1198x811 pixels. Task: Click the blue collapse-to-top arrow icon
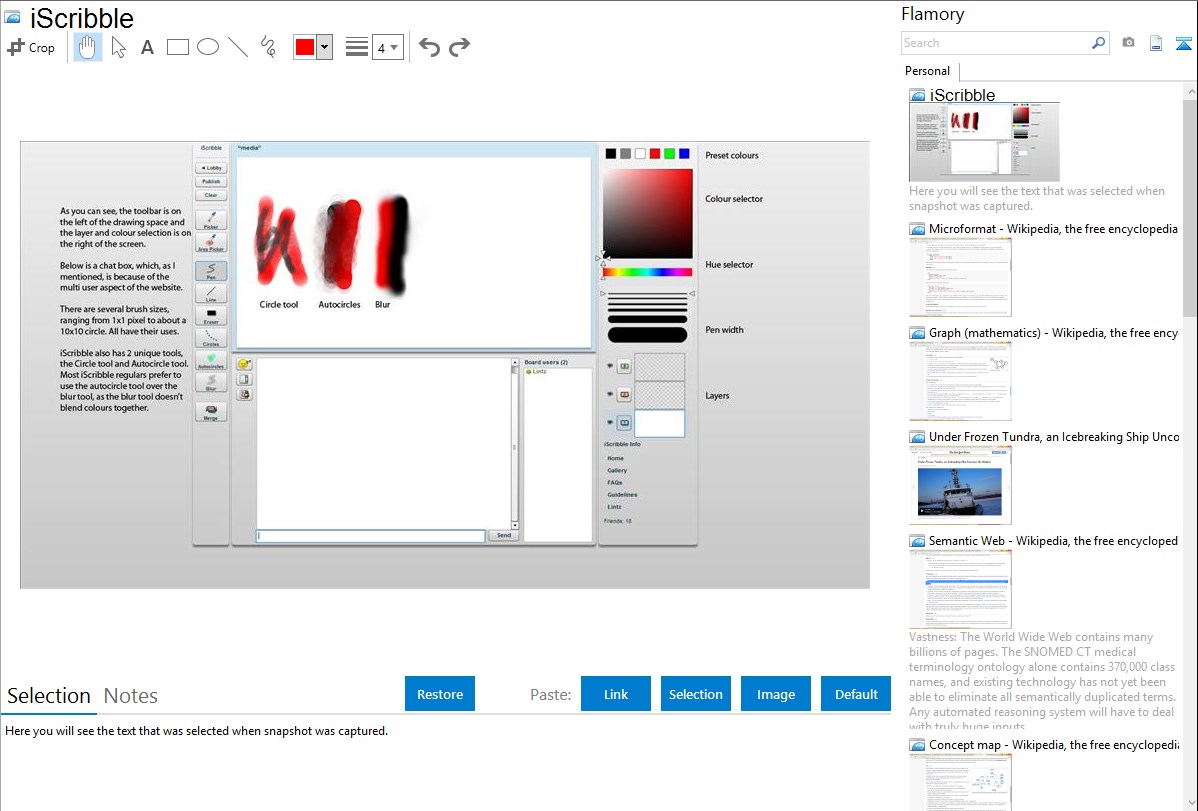click(x=1183, y=44)
